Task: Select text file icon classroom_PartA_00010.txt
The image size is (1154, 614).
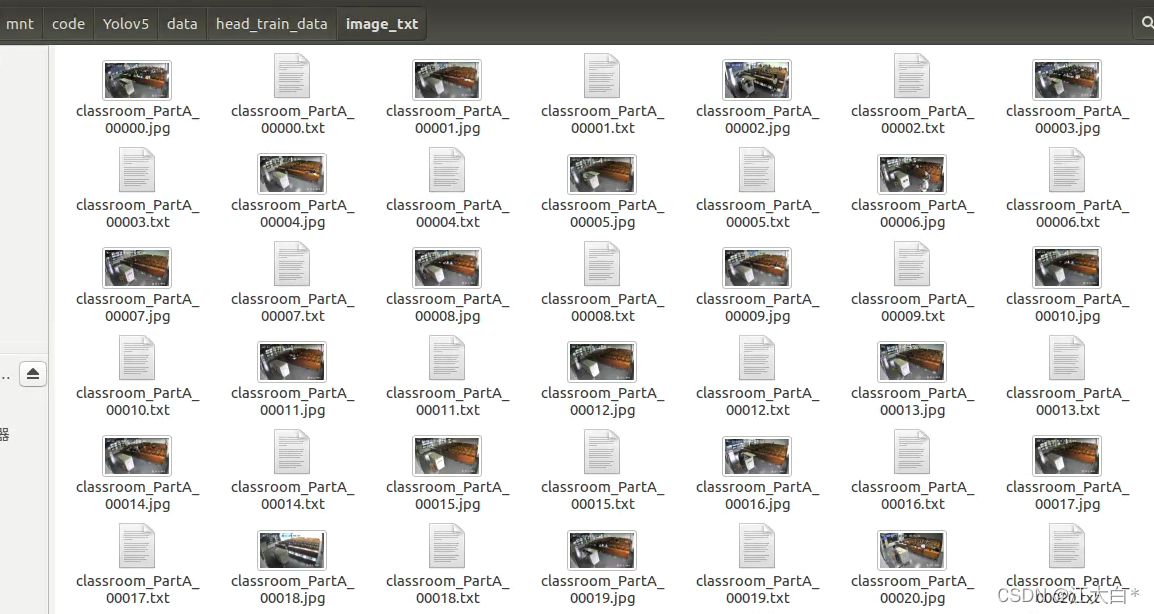Action: coord(137,358)
